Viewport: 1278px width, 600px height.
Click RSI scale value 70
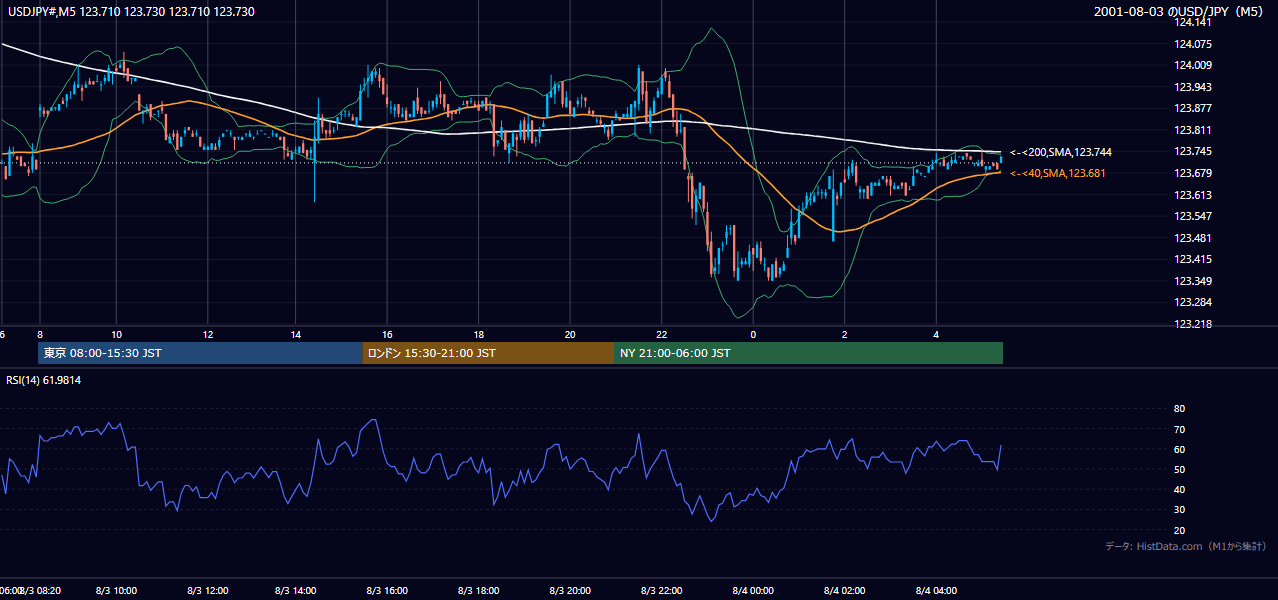pyautogui.click(x=1179, y=429)
